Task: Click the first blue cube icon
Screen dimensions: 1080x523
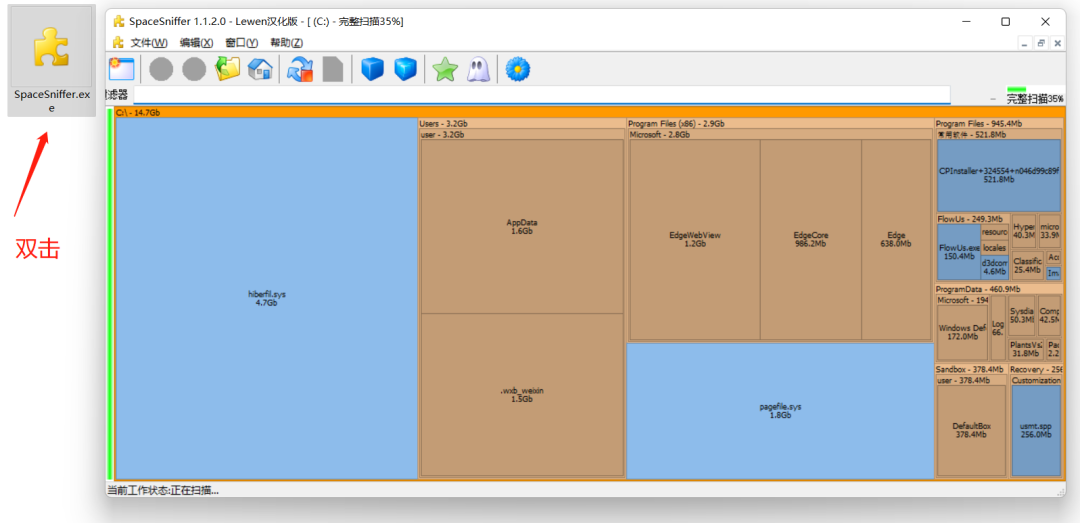Action: [372, 69]
